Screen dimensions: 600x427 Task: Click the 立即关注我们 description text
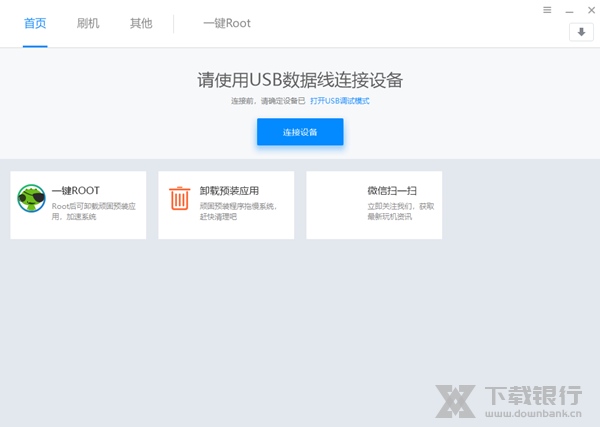[400, 211]
